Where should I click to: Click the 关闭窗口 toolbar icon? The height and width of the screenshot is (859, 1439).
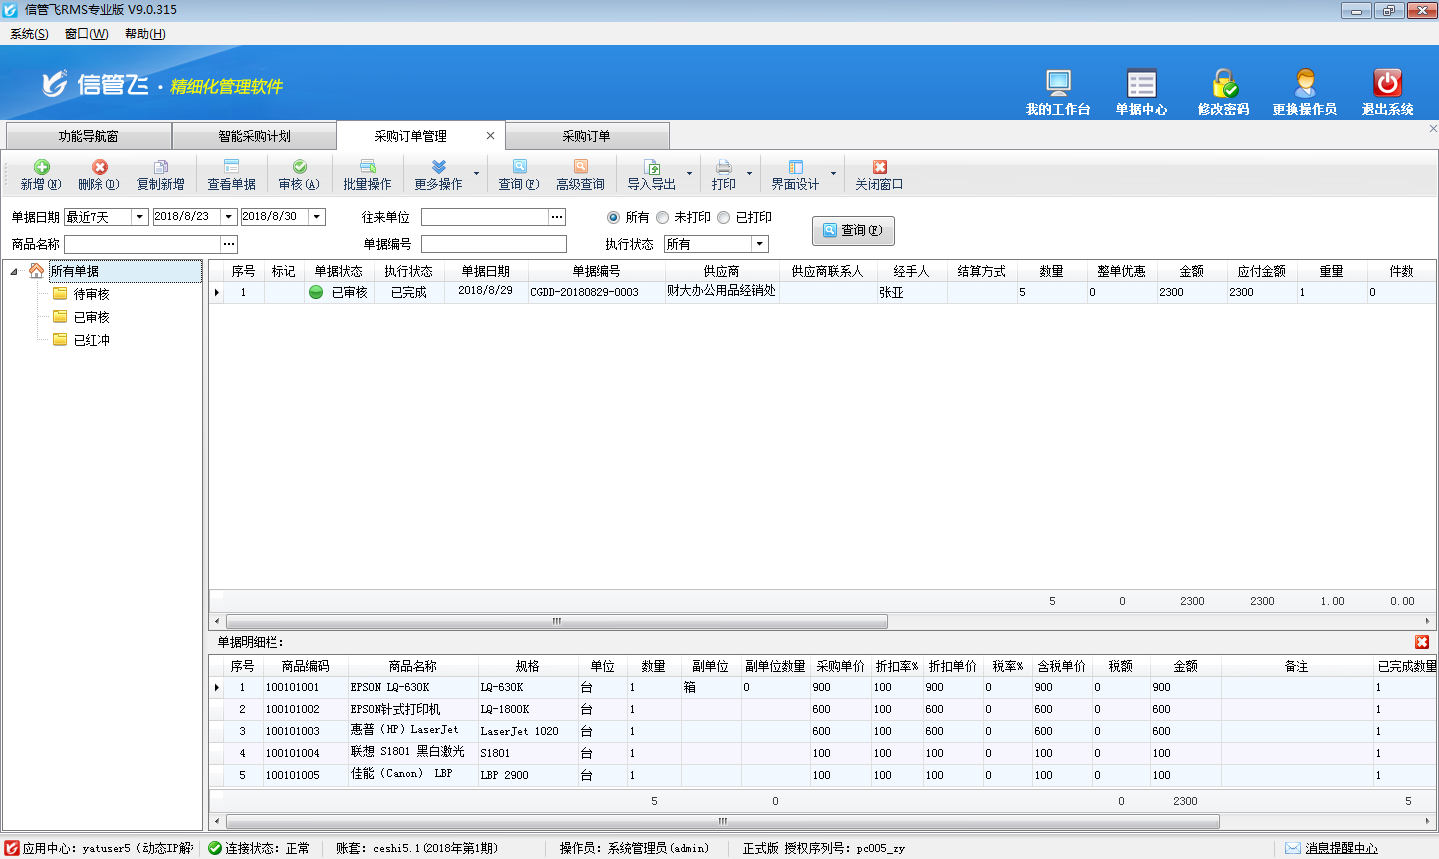tap(879, 167)
